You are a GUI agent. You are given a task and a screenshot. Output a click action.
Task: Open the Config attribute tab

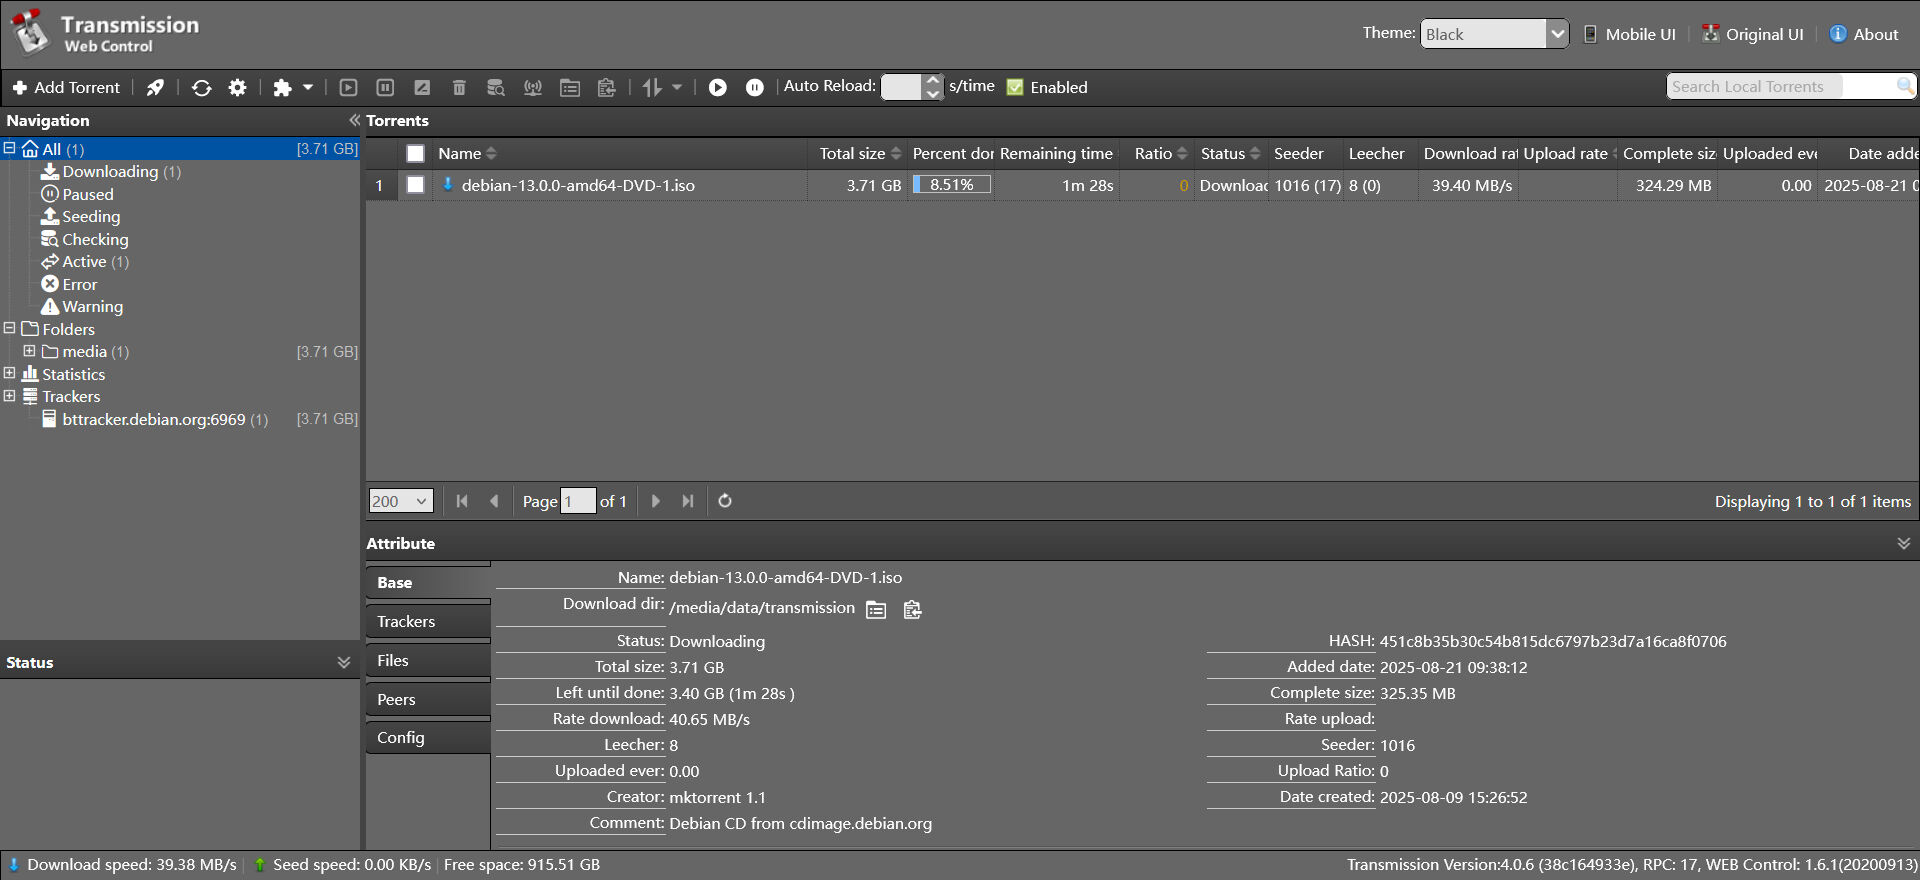(428, 737)
